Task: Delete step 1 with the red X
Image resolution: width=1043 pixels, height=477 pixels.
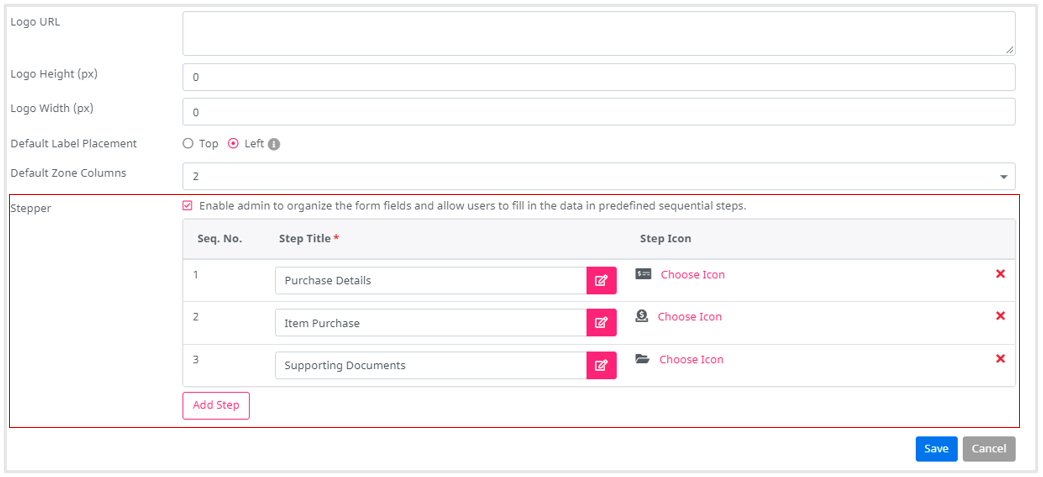Action: tap(1000, 274)
